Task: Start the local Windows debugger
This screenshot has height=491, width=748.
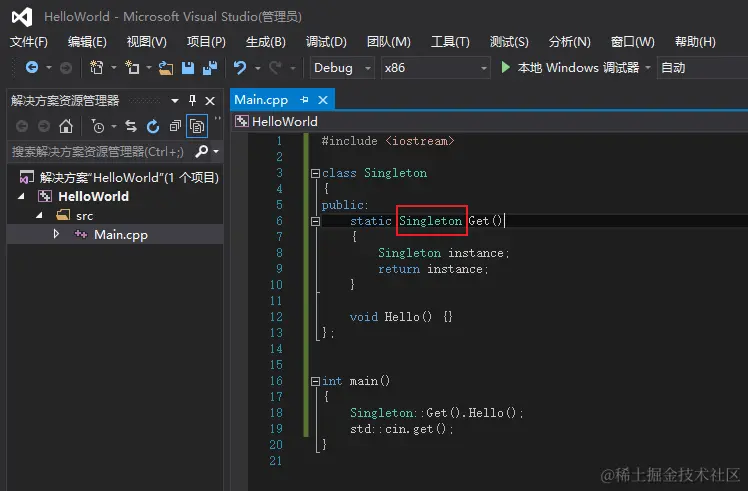Action: coord(570,68)
